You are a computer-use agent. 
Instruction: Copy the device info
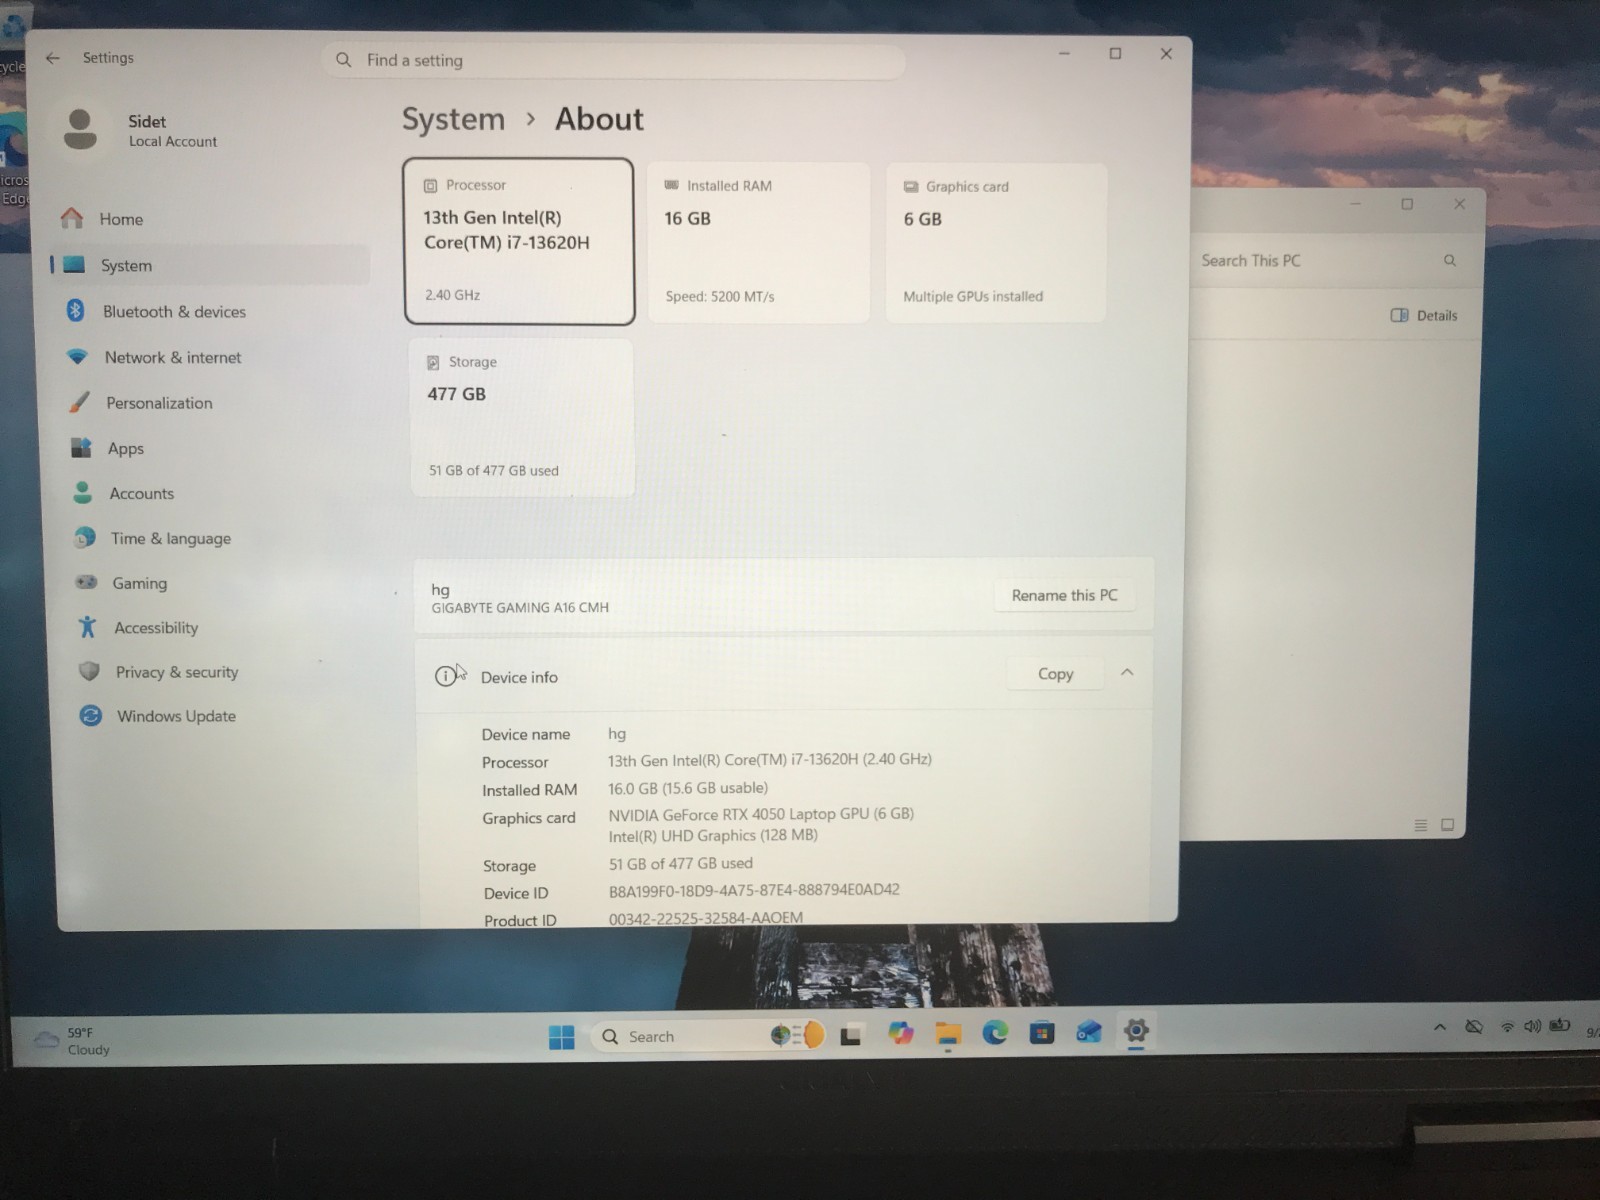click(x=1055, y=674)
